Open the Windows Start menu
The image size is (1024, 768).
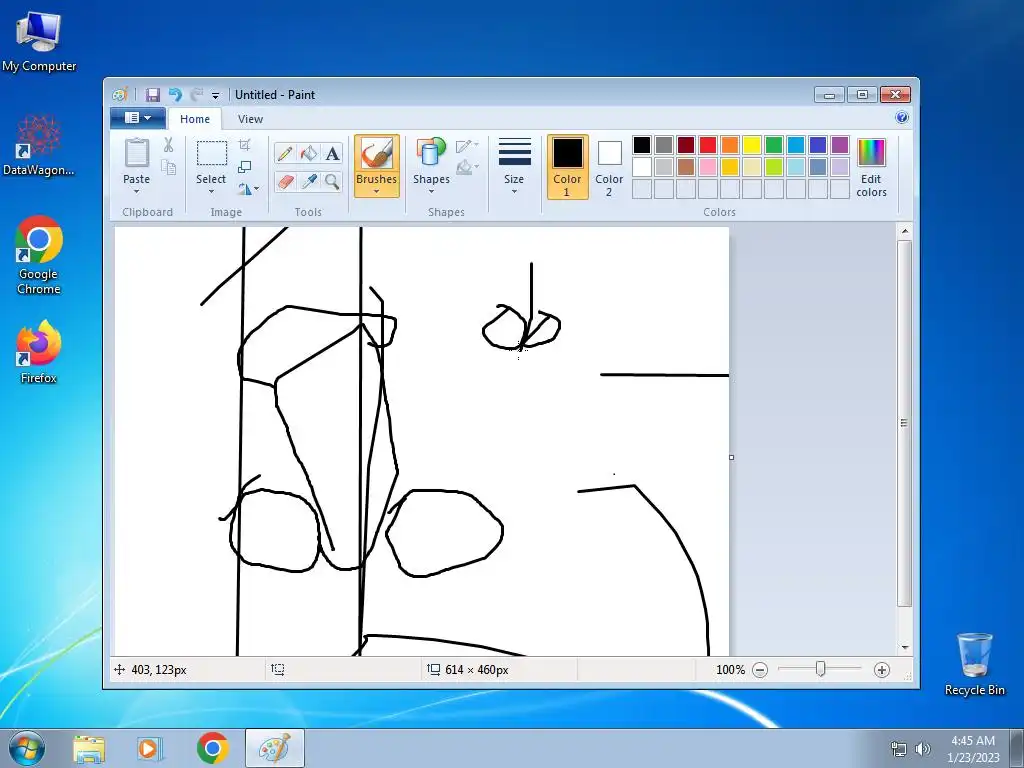tap(26, 748)
